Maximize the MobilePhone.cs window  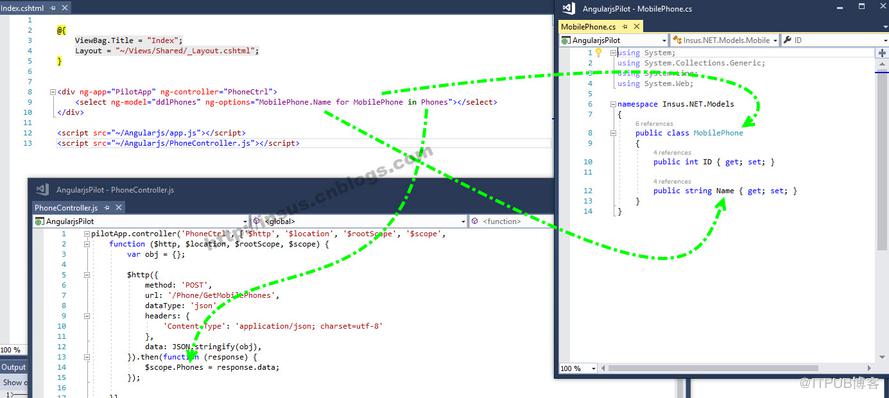(862, 7)
